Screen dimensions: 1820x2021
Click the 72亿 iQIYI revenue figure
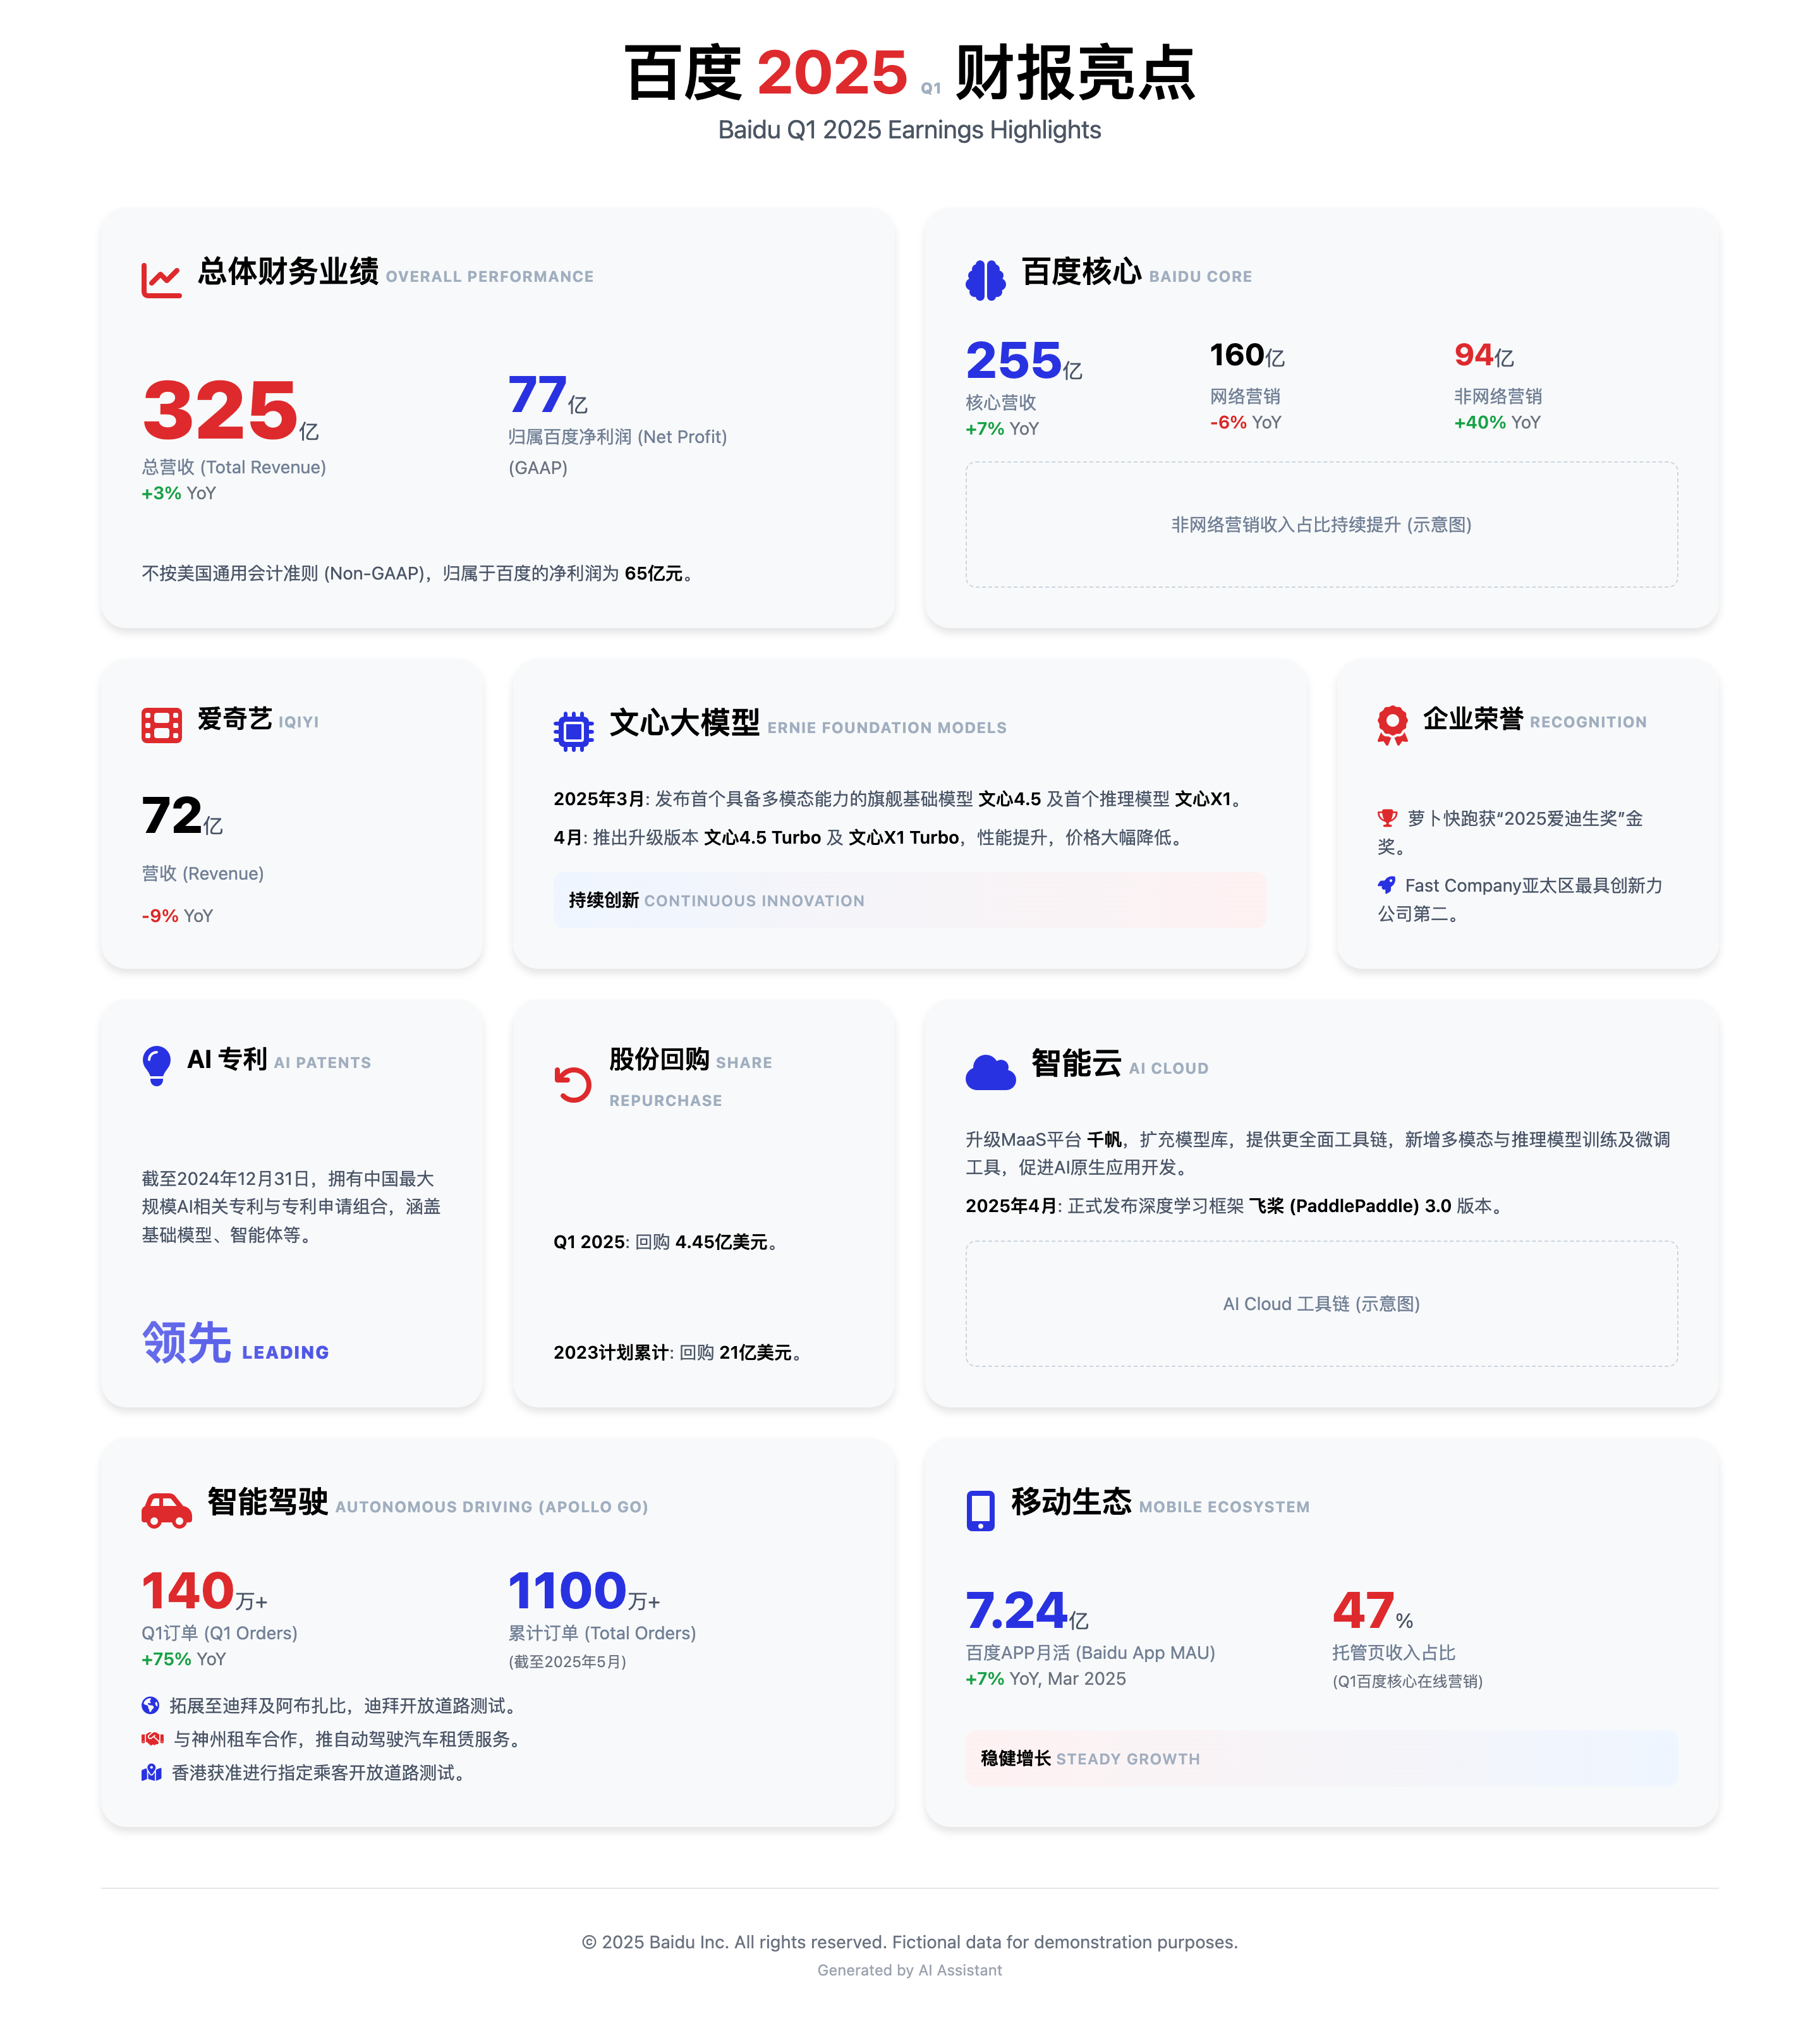pyautogui.click(x=182, y=816)
